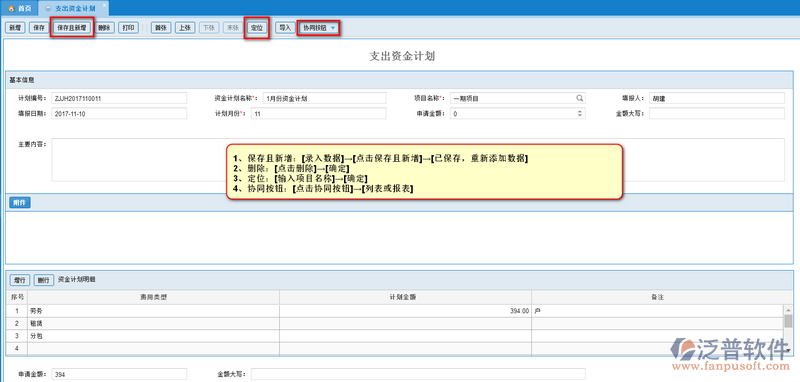Select the 分包 cell in row 3
Screen dimensions: 800x382
coord(154,336)
